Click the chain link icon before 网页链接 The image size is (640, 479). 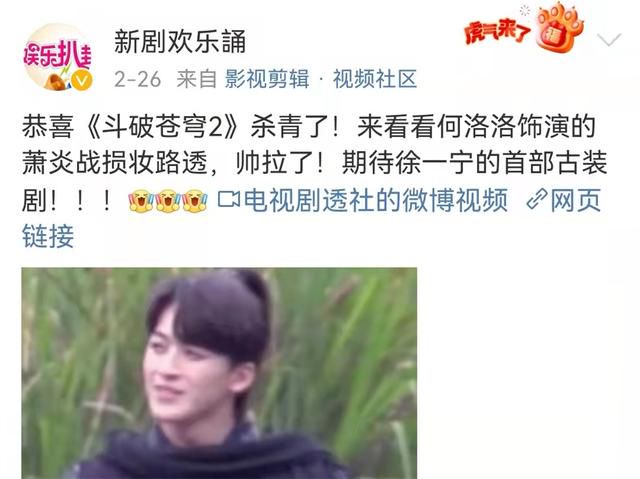click(x=537, y=199)
